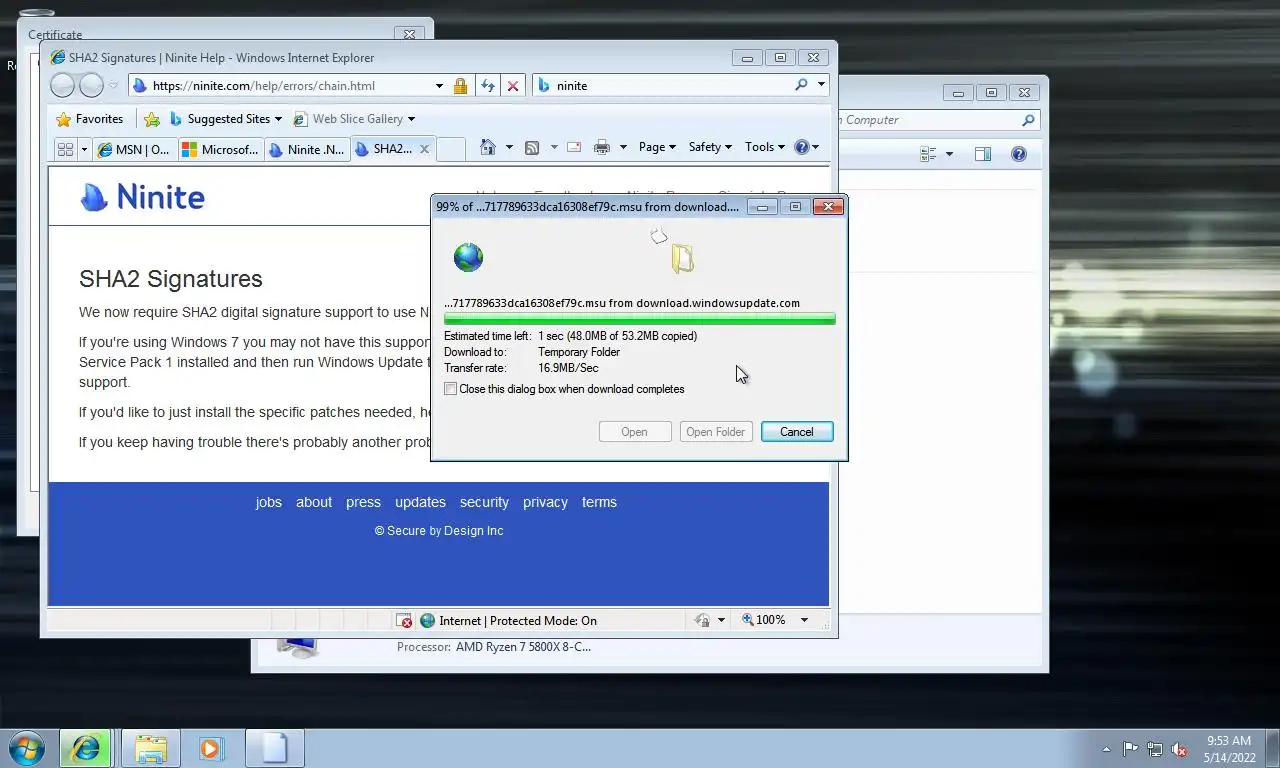The image size is (1280, 768).
Task: Open Favorites star button
Action: pos(90,119)
